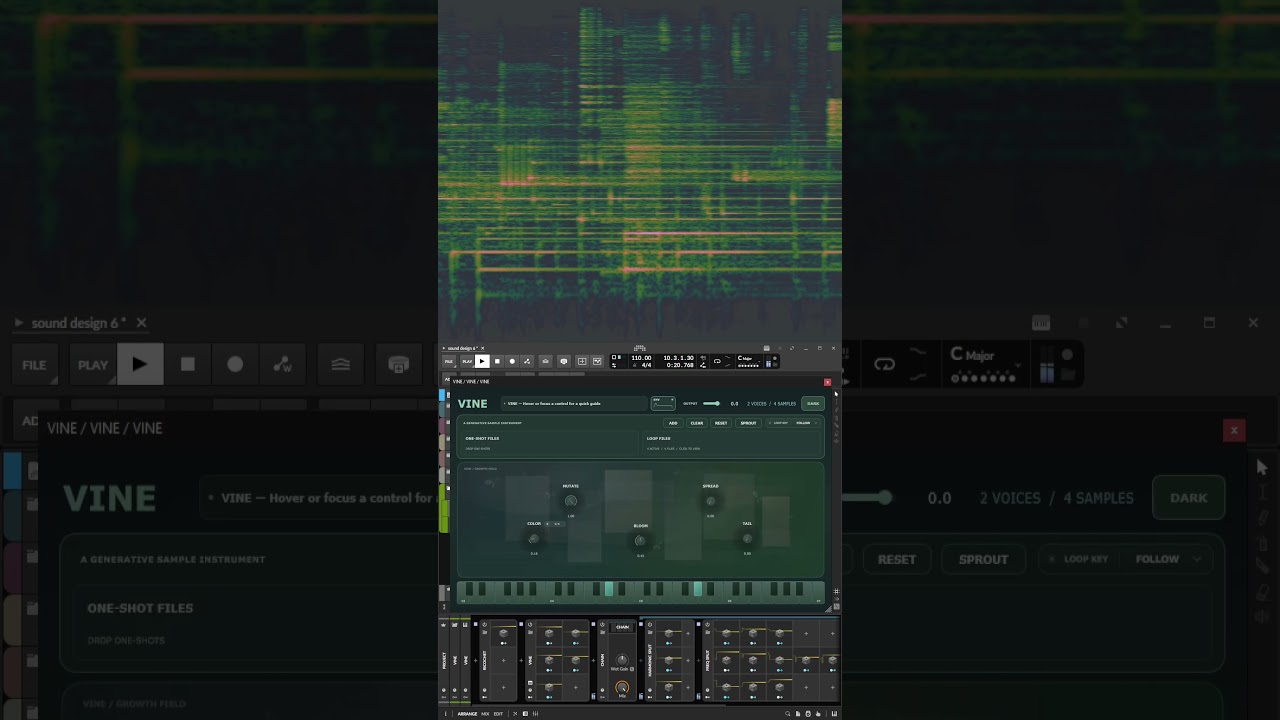Toggle Ricochet device power button
This screenshot has width=1280, height=720.
[x=485, y=624]
